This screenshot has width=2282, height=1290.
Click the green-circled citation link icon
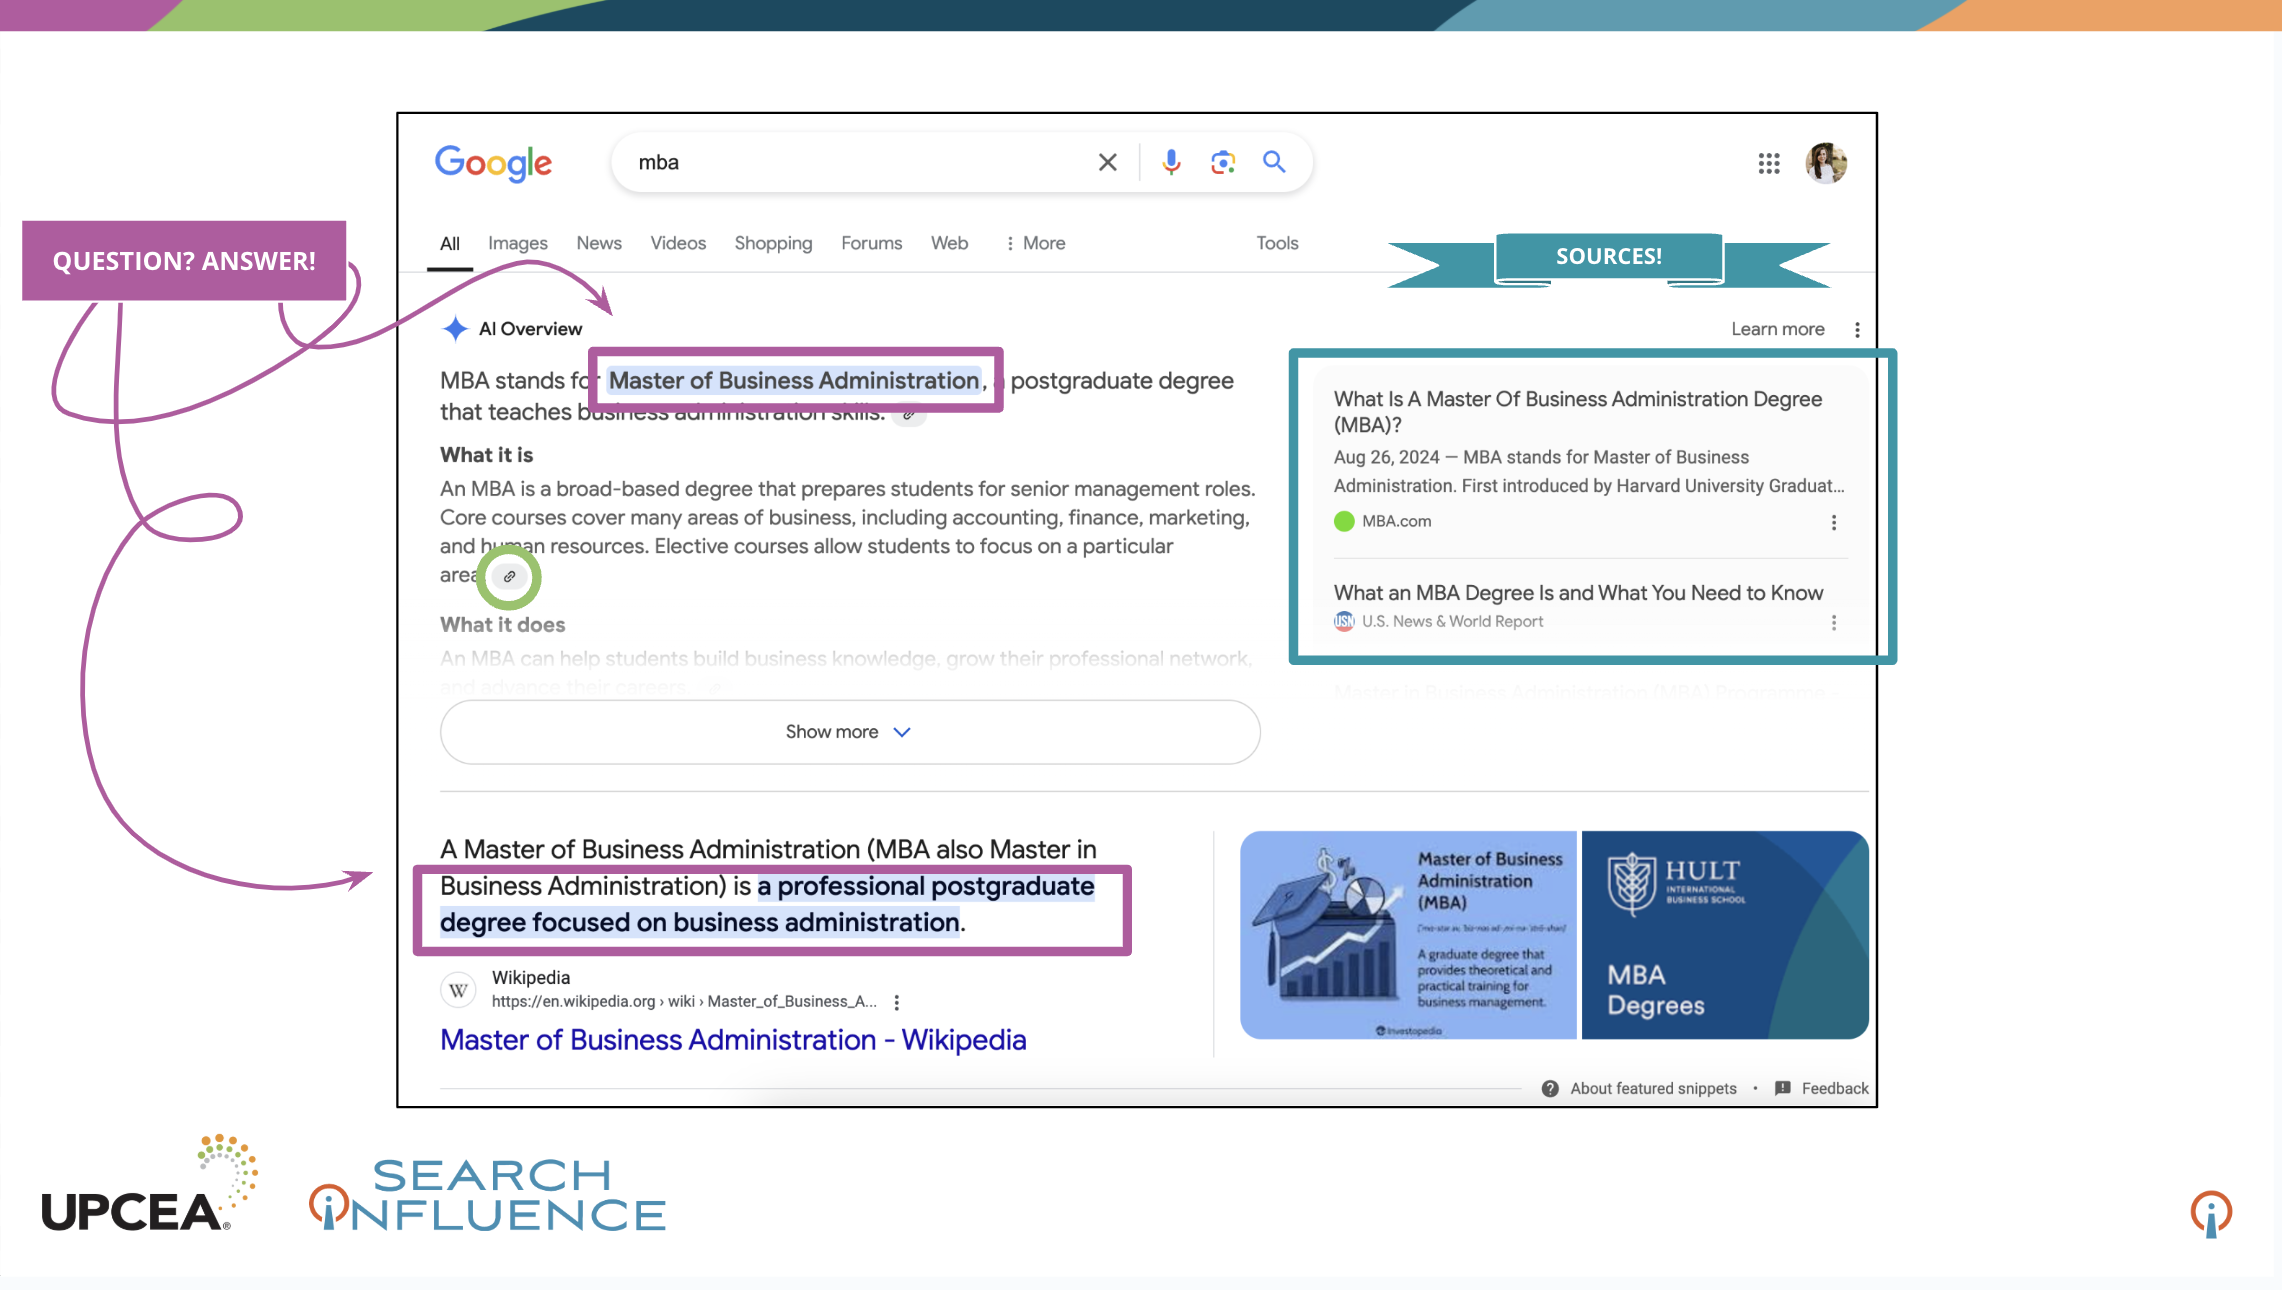click(509, 576)
